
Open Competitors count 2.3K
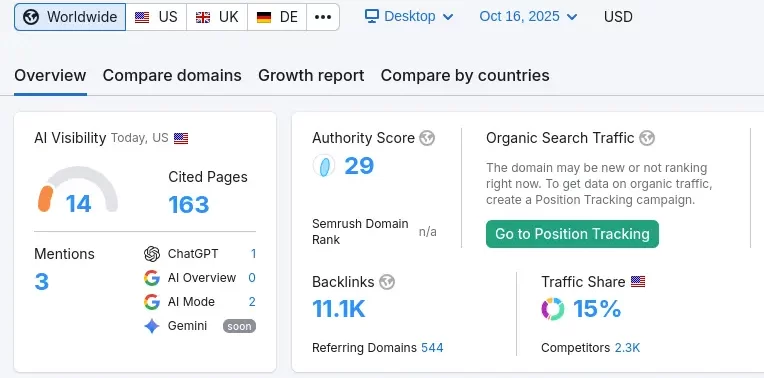click(x=627, y=348)
